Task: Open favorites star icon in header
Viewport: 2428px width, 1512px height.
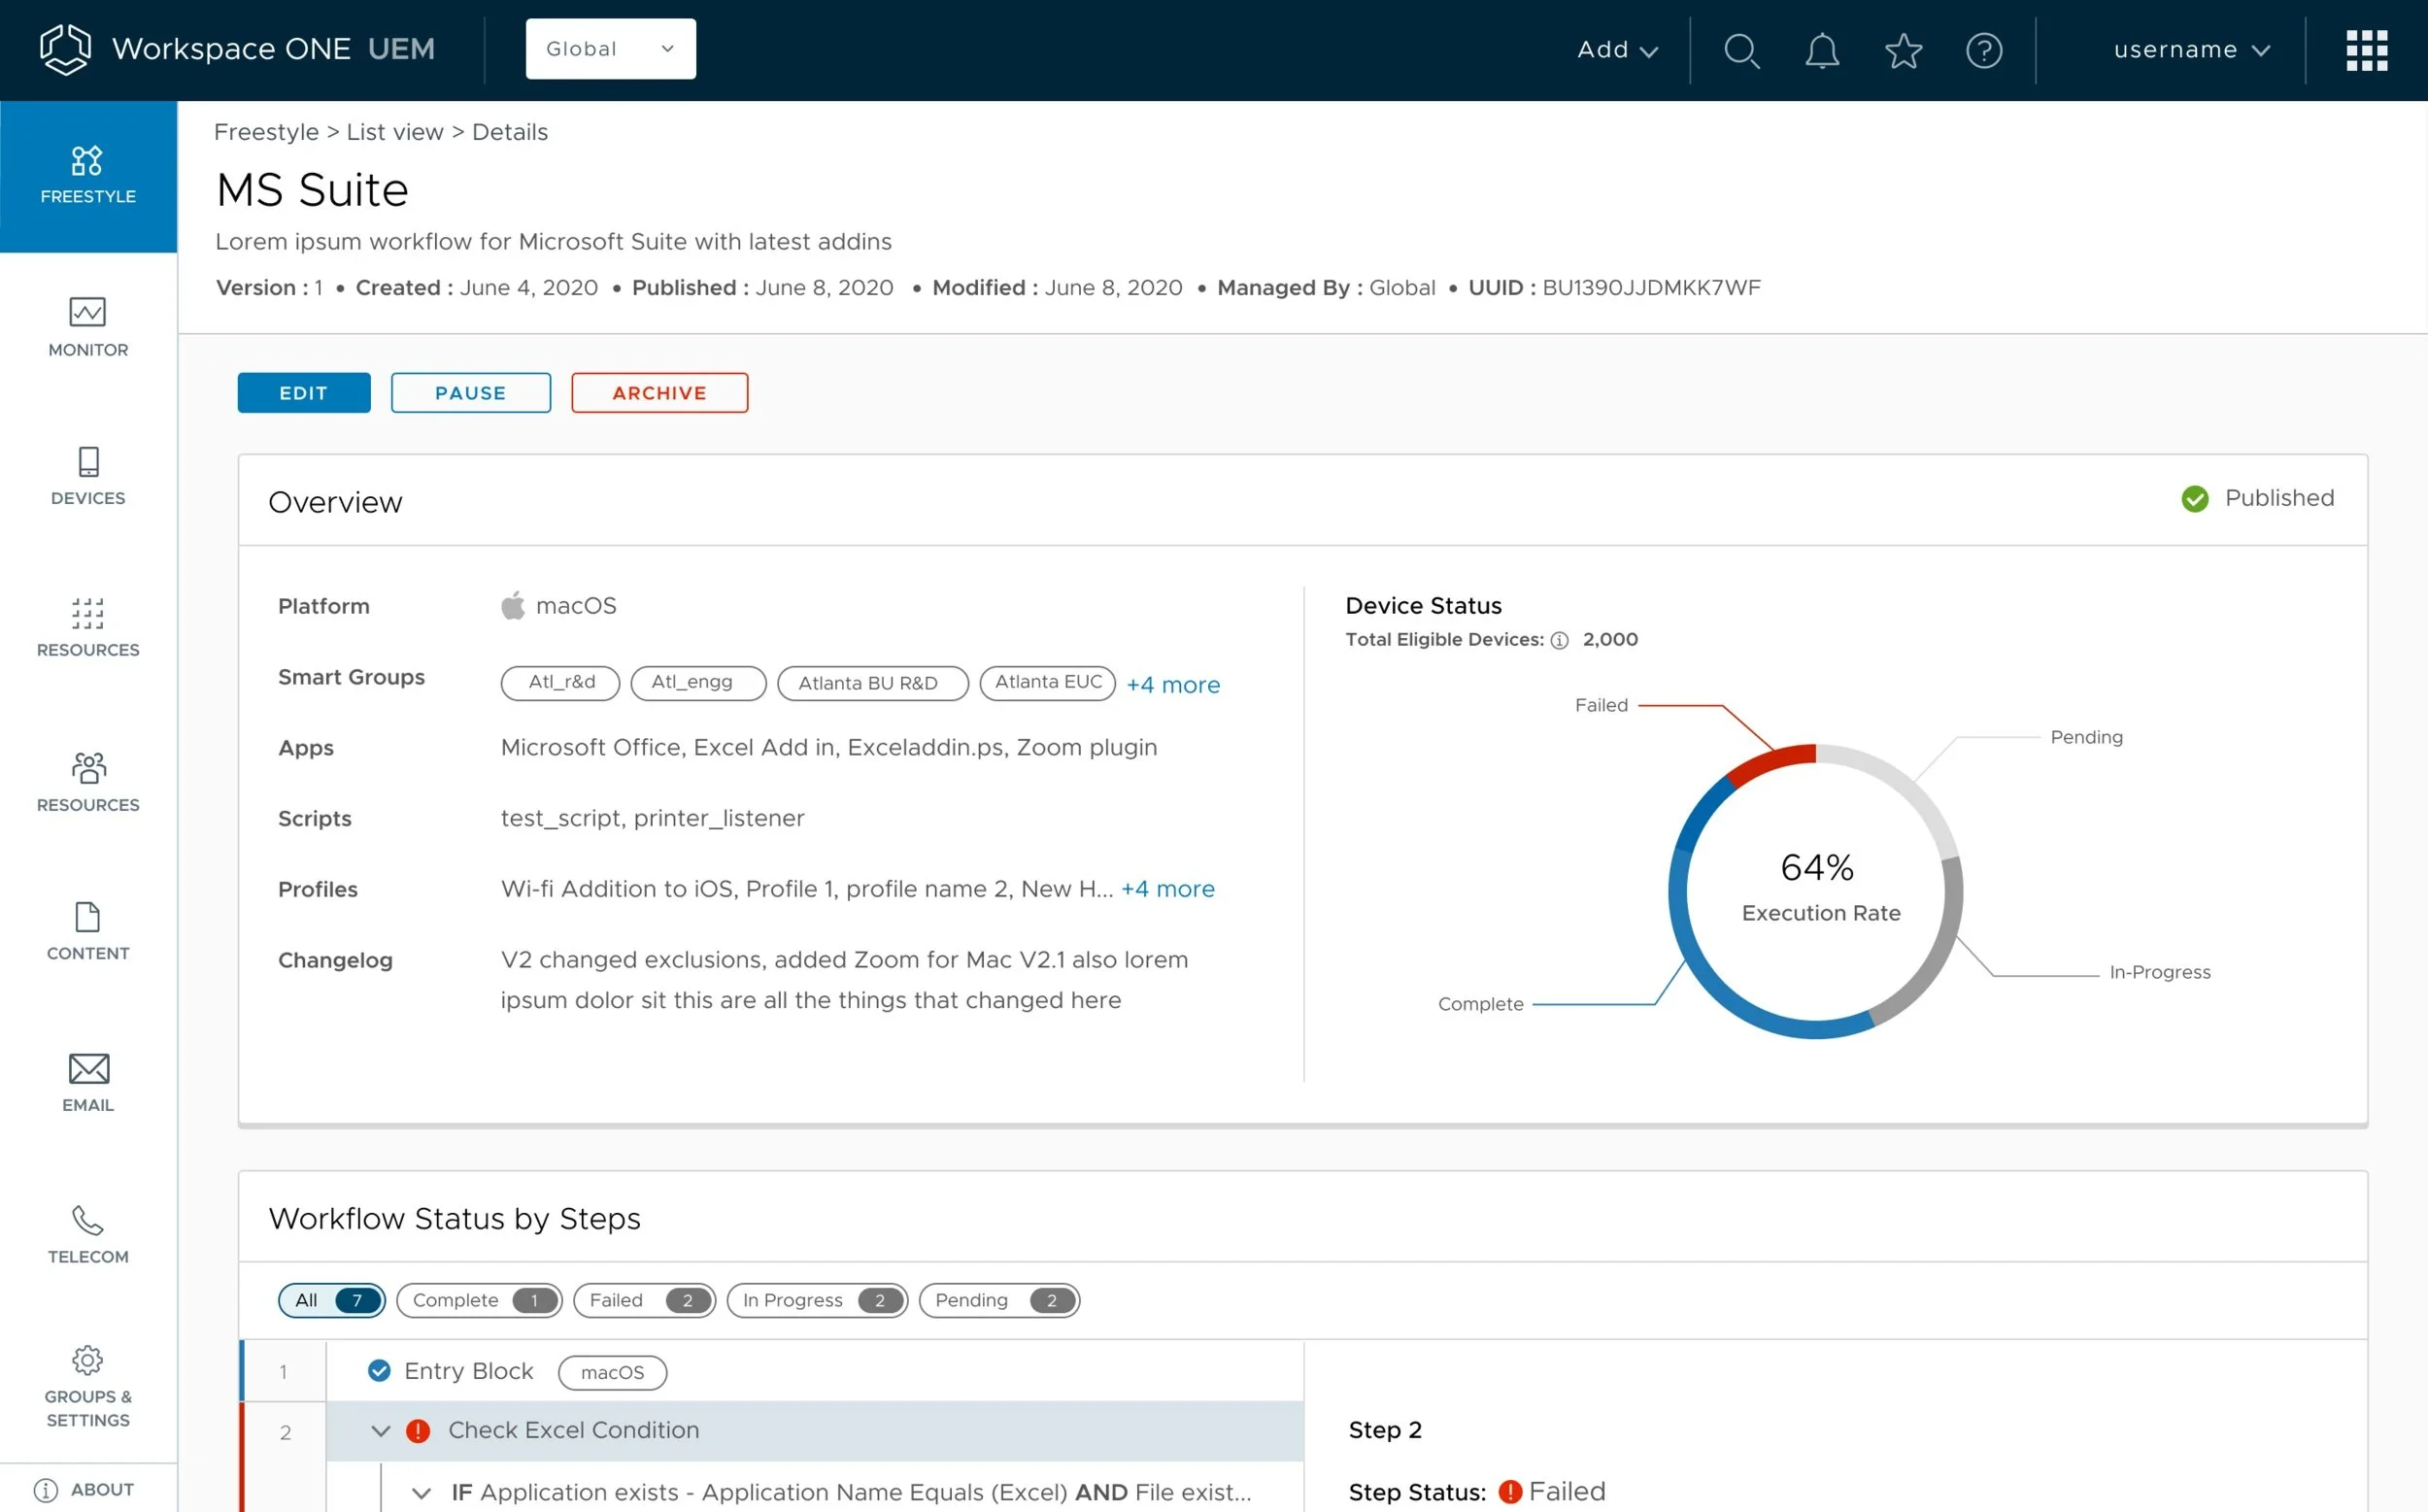Action: (1903, 50)
